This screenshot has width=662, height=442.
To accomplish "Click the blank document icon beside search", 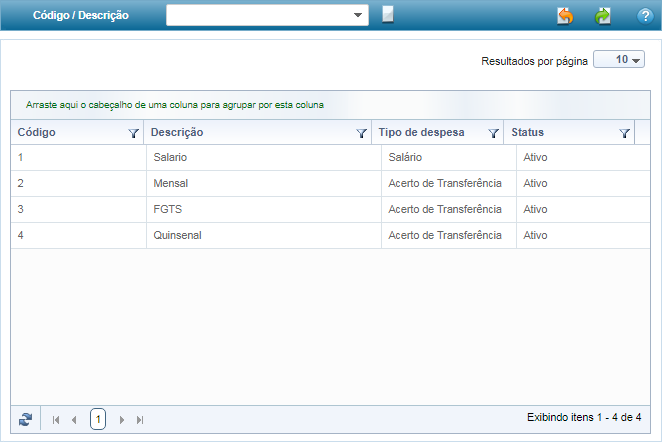I will (388, 15).
